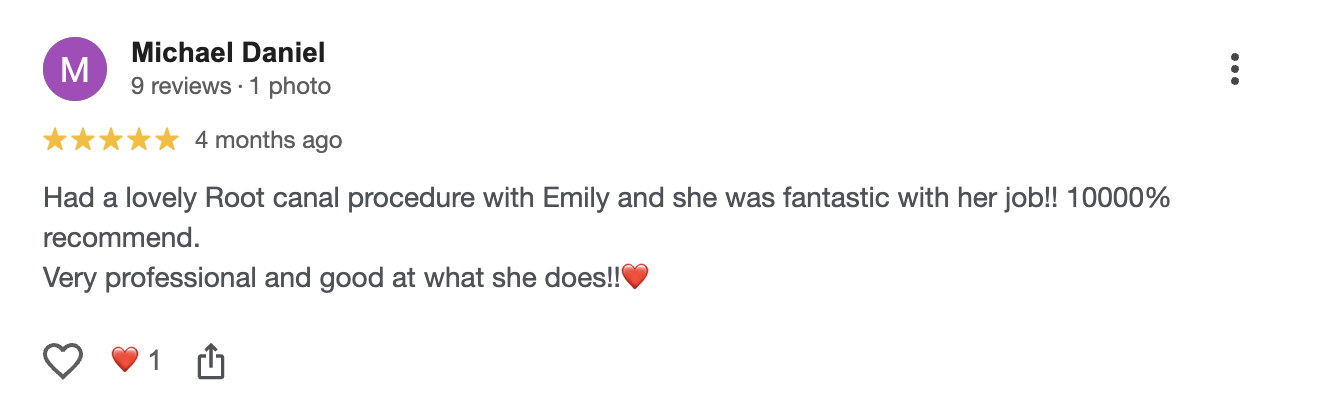
Task: Click the fifth rating star
Action: [166, 140]
